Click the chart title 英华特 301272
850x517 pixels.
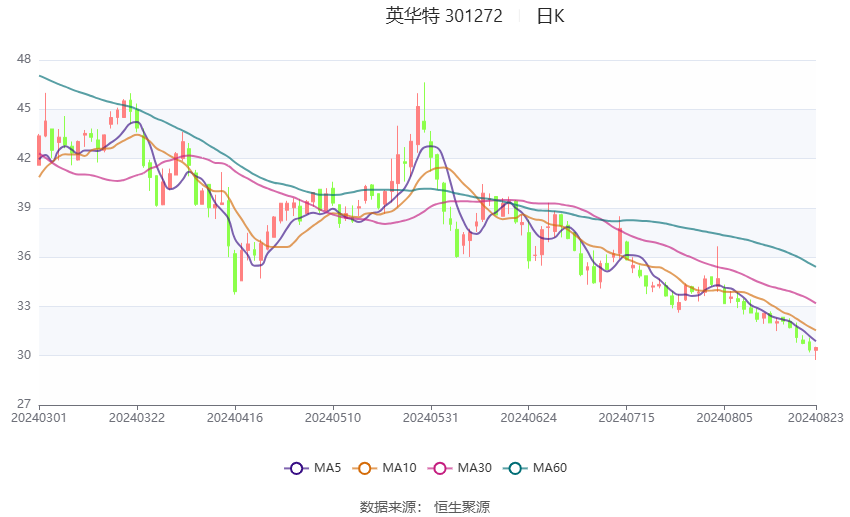tap(444, 16)
